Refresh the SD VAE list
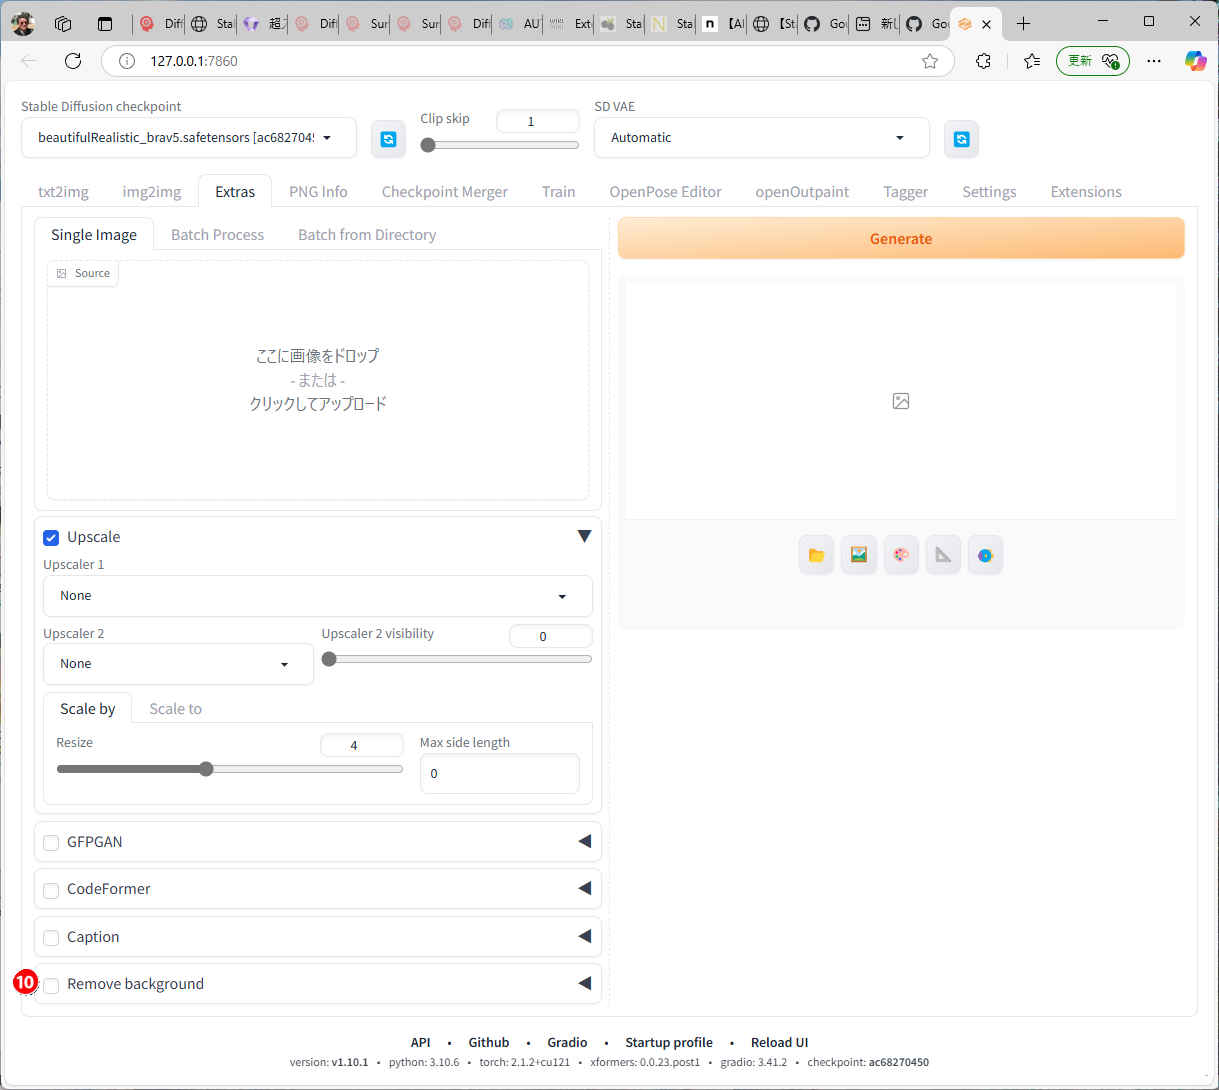The width and height of the screenshot is (1219, 1090). point(961,139)
